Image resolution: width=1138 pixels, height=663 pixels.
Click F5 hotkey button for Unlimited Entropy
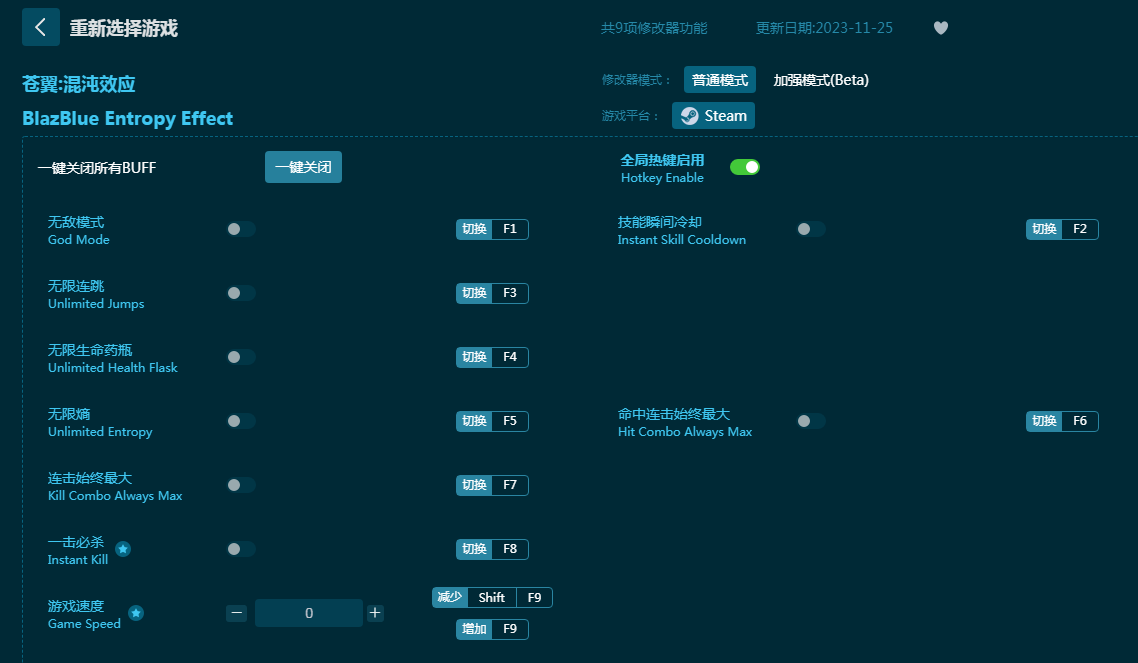coord(492,421)
